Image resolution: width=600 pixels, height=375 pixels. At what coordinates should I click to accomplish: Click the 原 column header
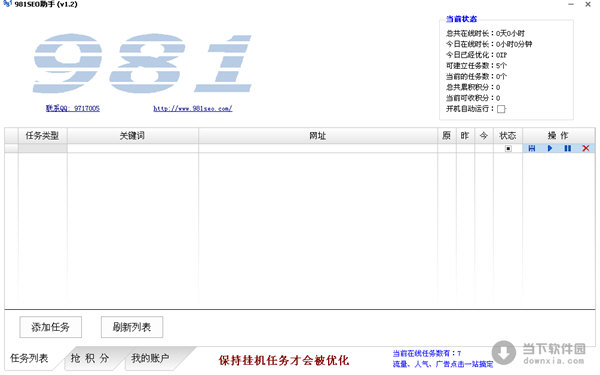click(x=447, y=135)
